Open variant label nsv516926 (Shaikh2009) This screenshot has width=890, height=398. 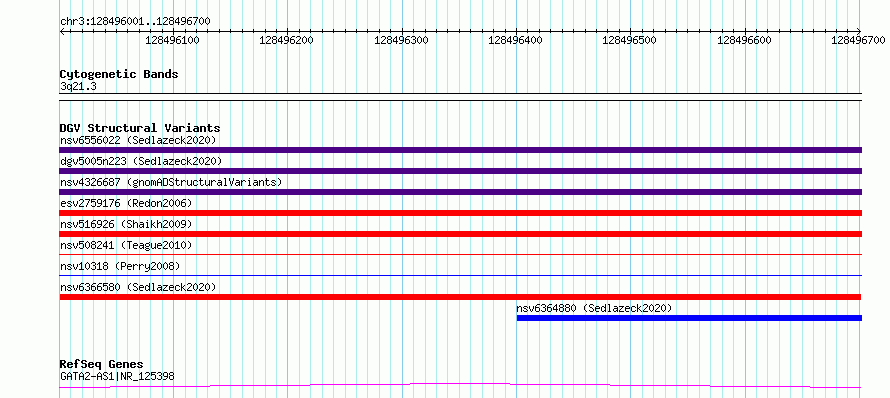pos(126,224)
